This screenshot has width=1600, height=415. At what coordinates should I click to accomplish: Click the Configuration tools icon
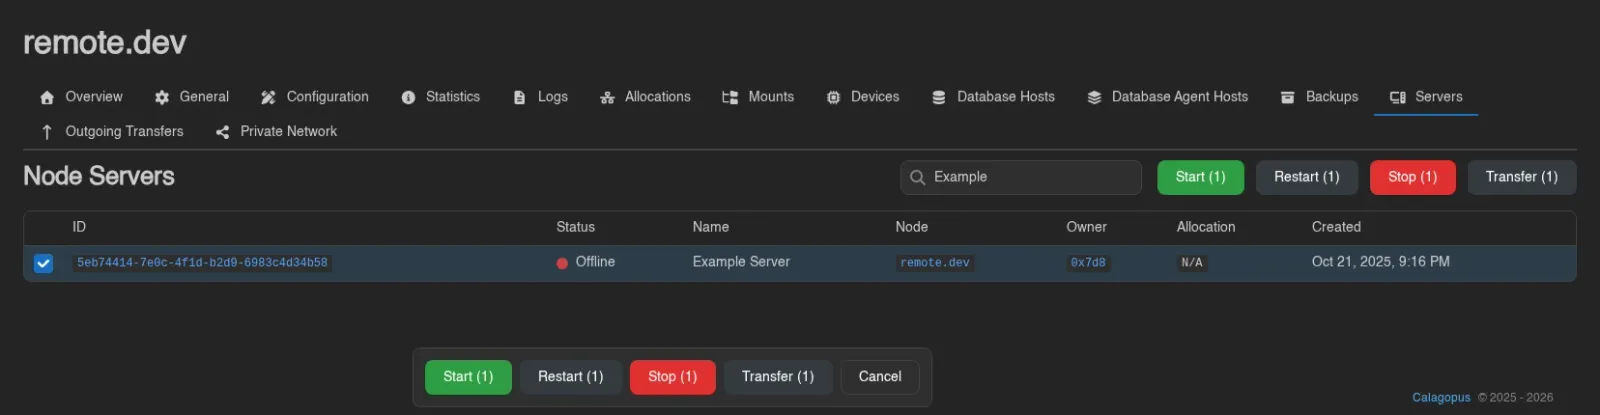pos(268,98)
